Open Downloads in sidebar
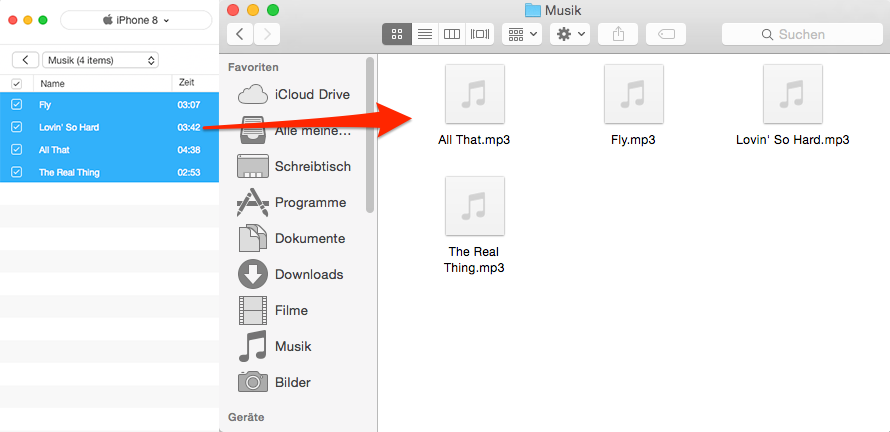 [291, 274]
